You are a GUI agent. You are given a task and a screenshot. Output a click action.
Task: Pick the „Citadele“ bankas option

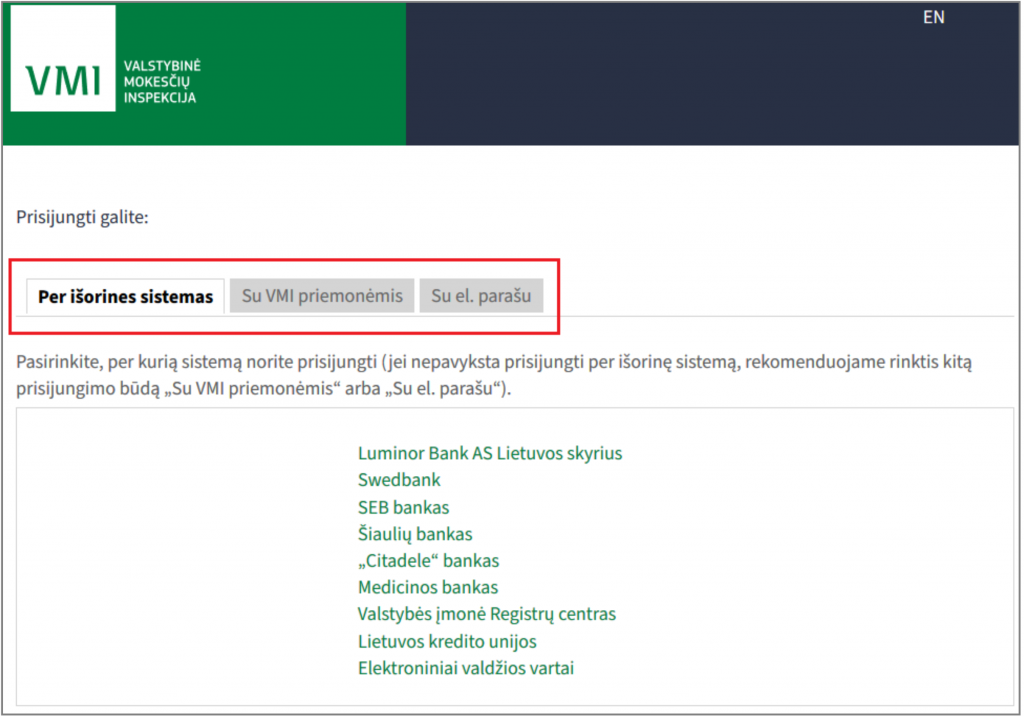point(428,561)
